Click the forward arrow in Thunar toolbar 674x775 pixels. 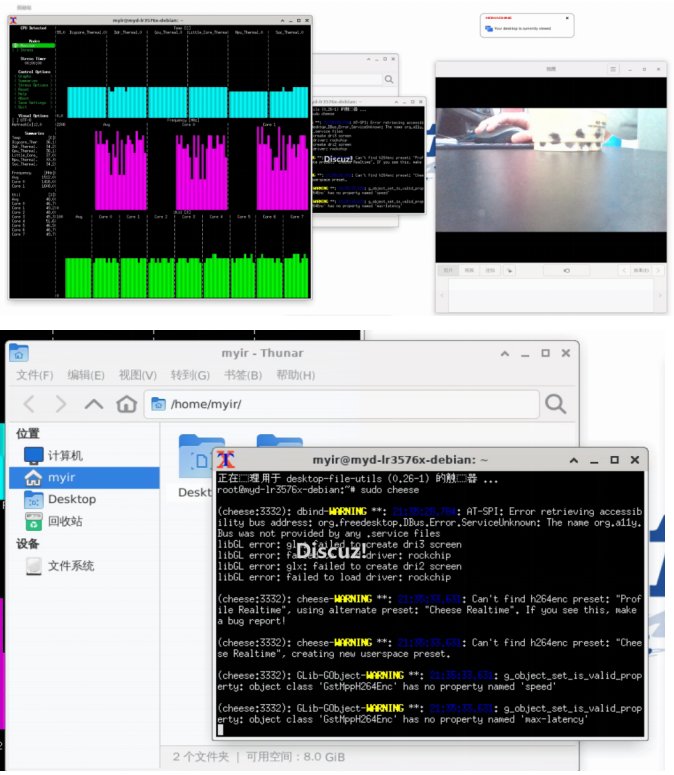click(61, 404)
